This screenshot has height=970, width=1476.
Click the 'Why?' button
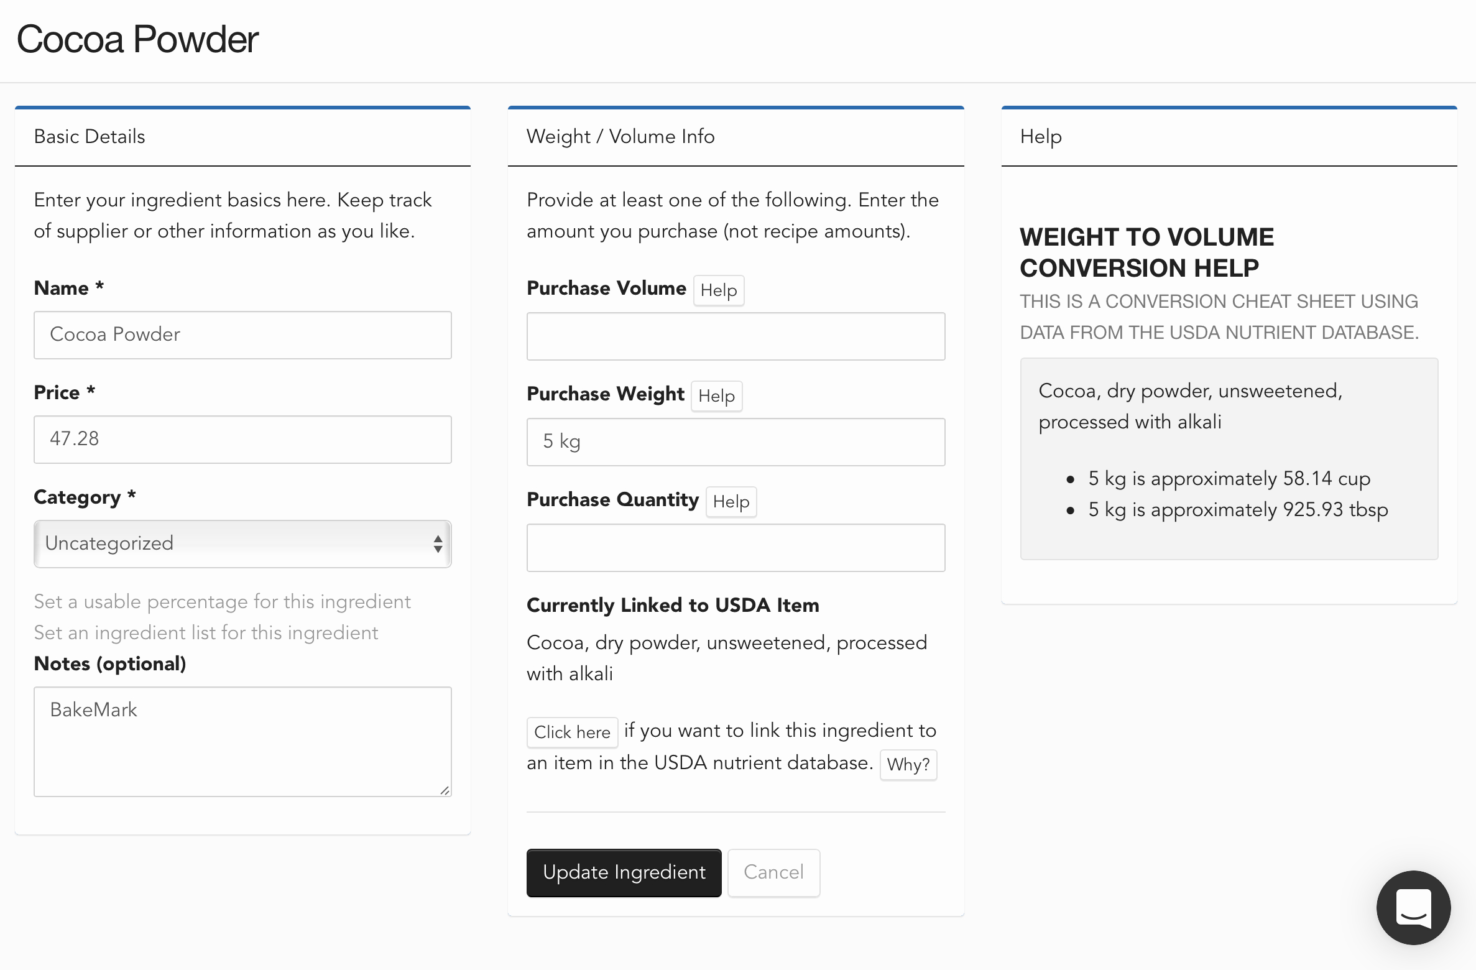[907, 765]
